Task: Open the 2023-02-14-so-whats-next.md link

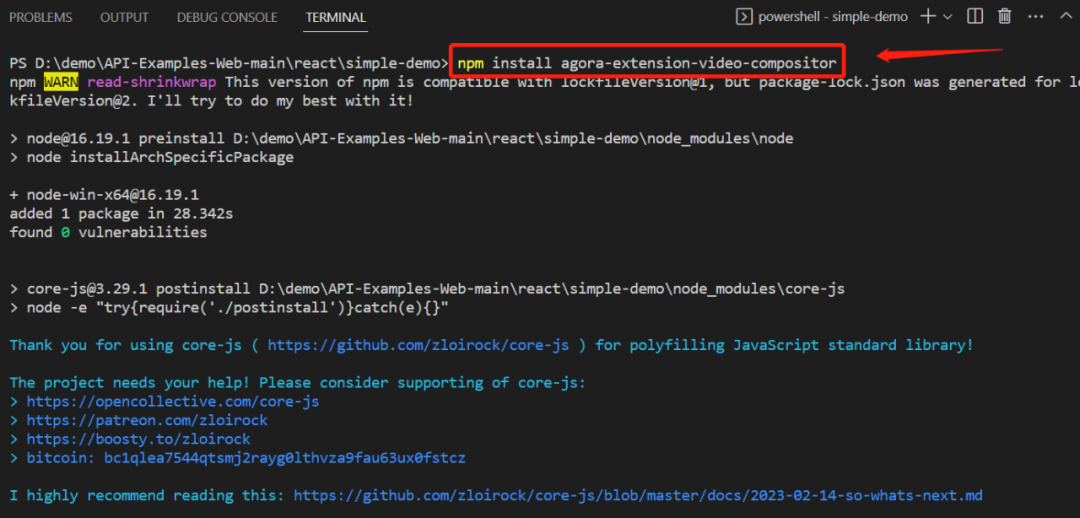Action: [638, 495]
